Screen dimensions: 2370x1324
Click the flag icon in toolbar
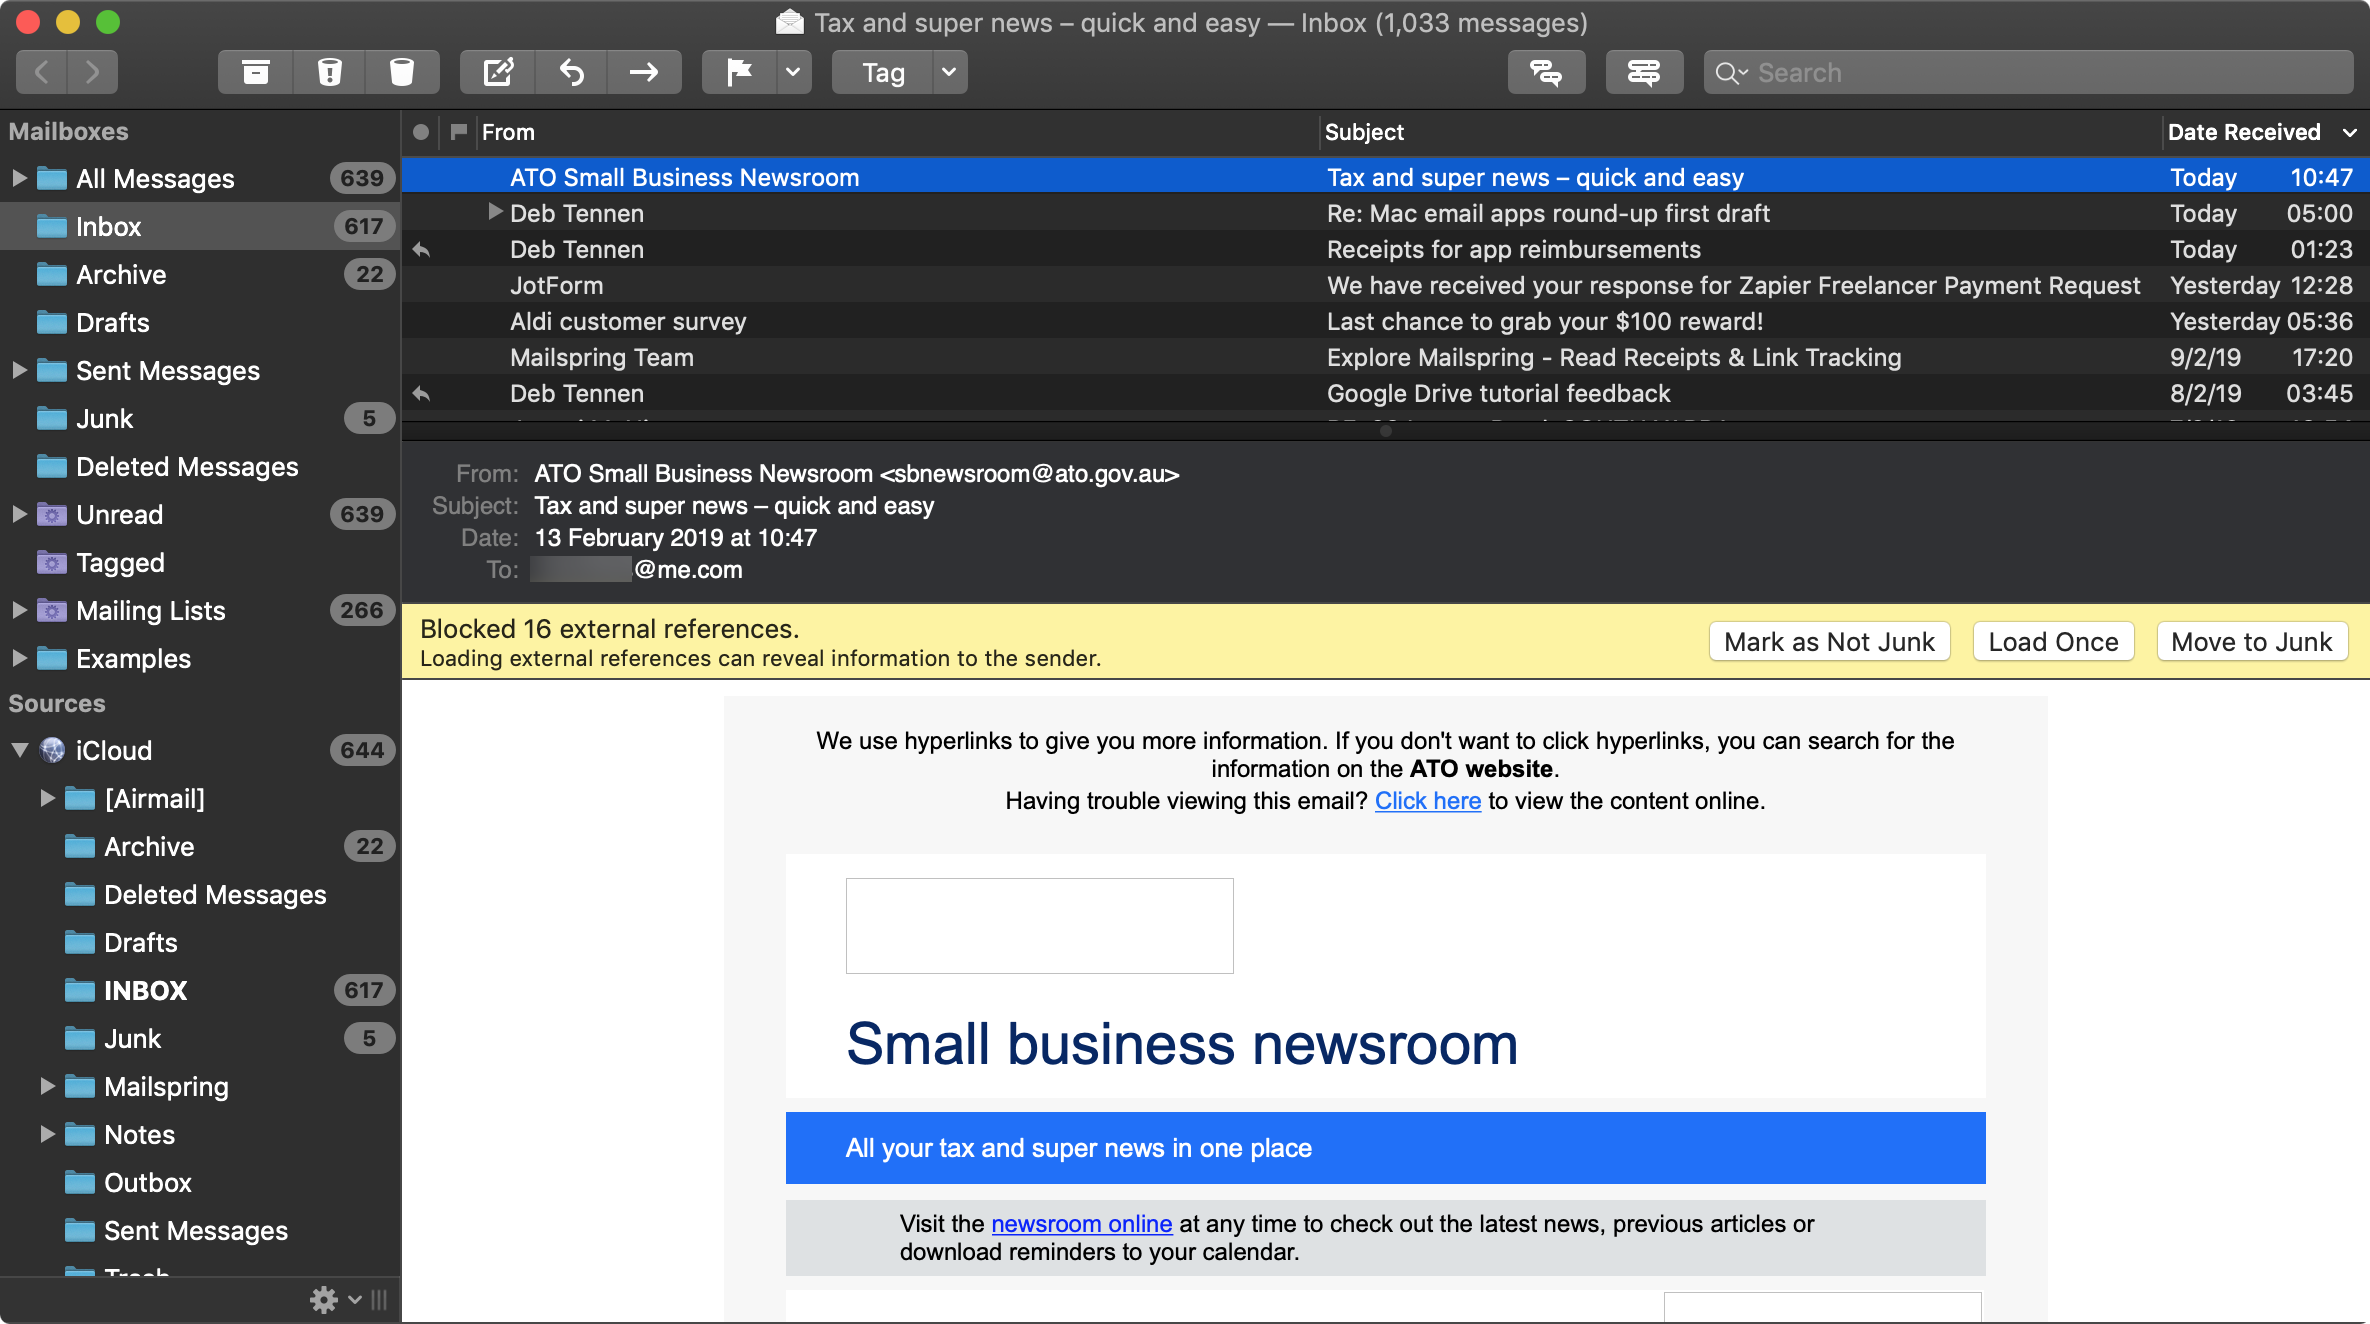pos(739,72)
